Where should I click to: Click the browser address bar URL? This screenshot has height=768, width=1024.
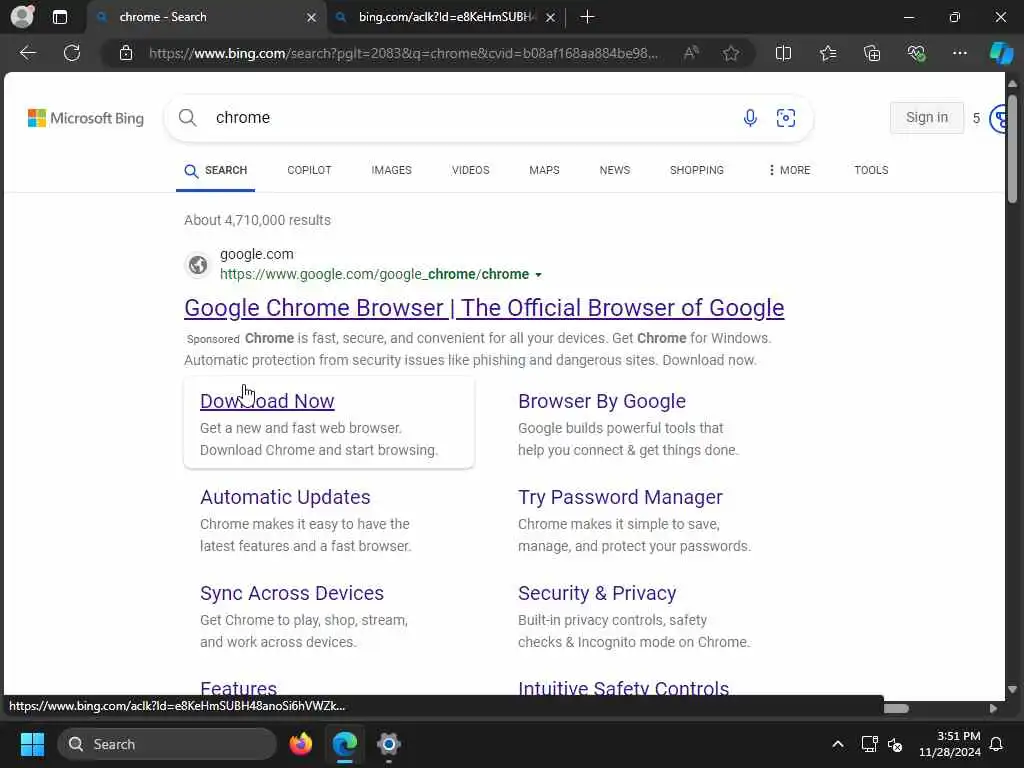[x=403, y=53]
